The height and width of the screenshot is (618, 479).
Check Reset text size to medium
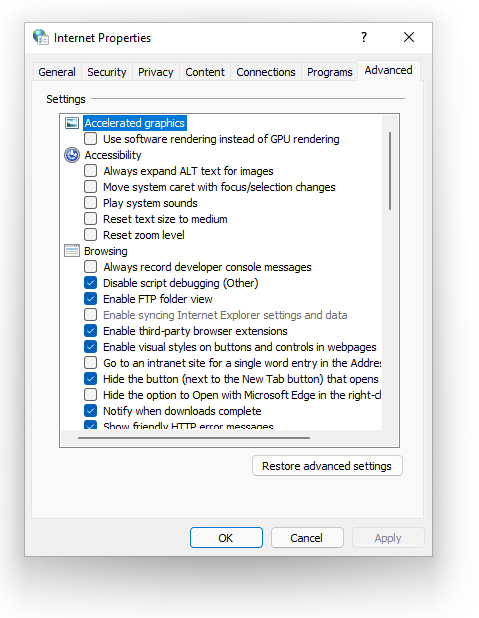(x=91, y=219)
